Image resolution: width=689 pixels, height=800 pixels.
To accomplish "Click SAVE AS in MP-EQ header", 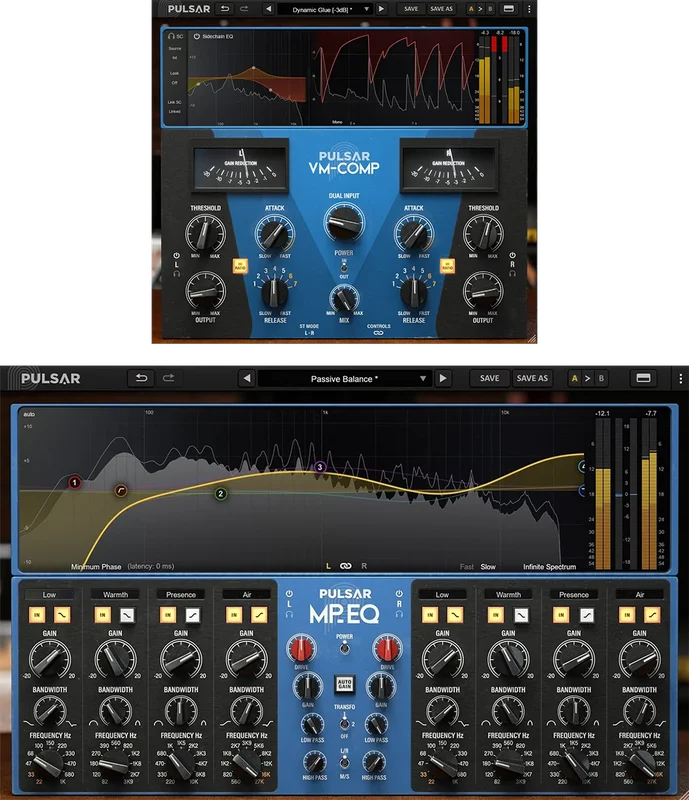I will pos(532,378).
